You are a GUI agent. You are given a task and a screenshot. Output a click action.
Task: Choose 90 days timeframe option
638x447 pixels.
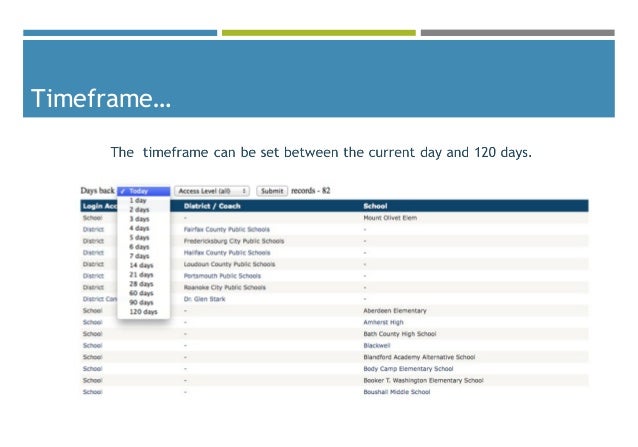[143, 302]
